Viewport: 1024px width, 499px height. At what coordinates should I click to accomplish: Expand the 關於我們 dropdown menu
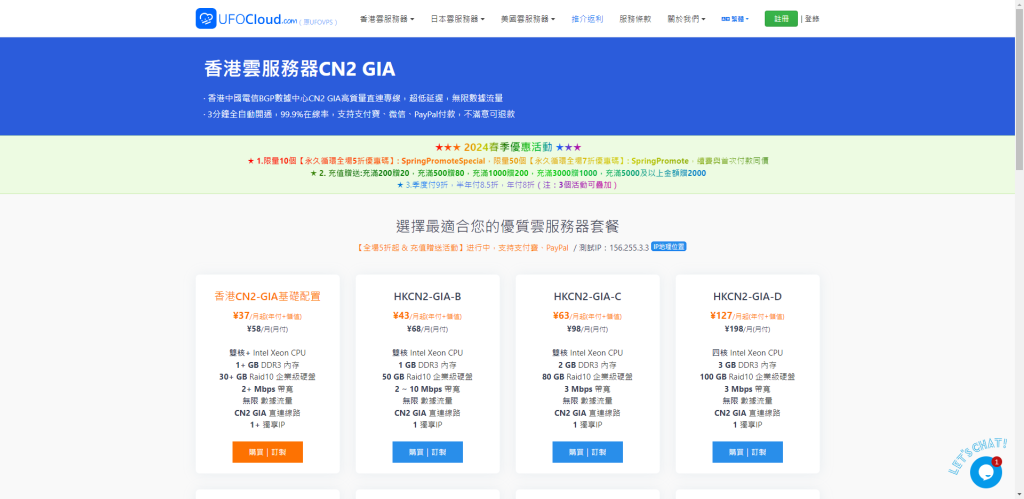coord(686,19)
